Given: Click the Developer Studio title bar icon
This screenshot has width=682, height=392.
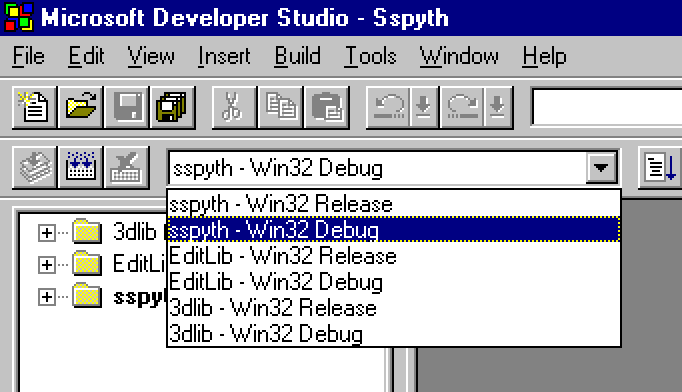Looking at the screenshot, I should tap(19, 17).
